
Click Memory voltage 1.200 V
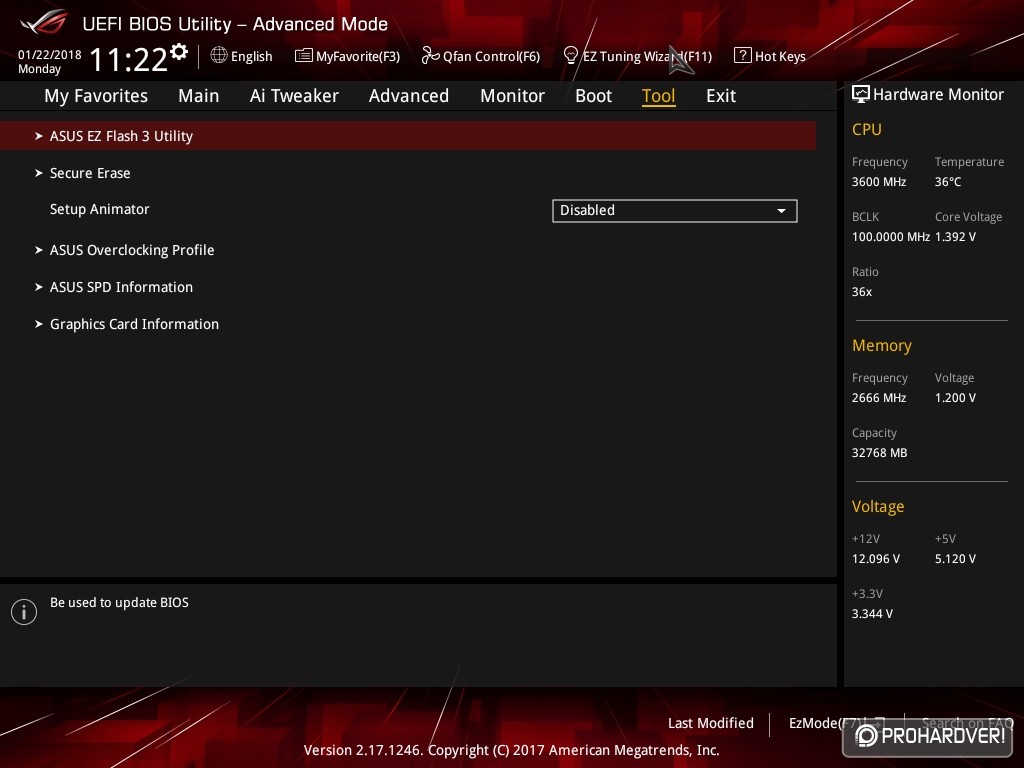955,398
